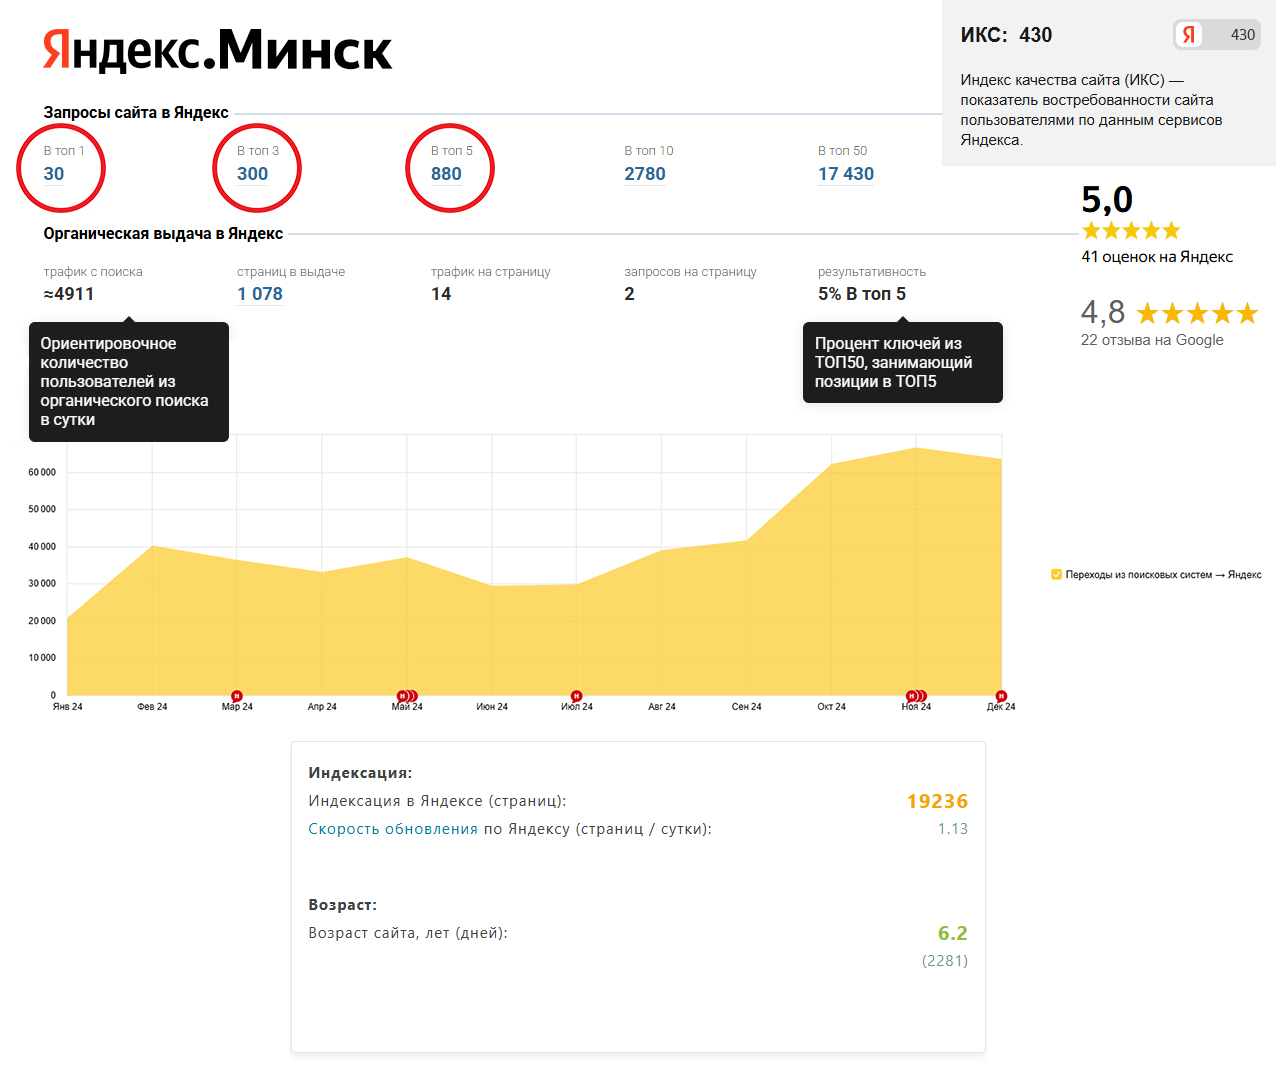Viewport: 1276px width, 1073px height.
Task: Click the '41 оценок на Яндекс' text
Action: 1157,257
